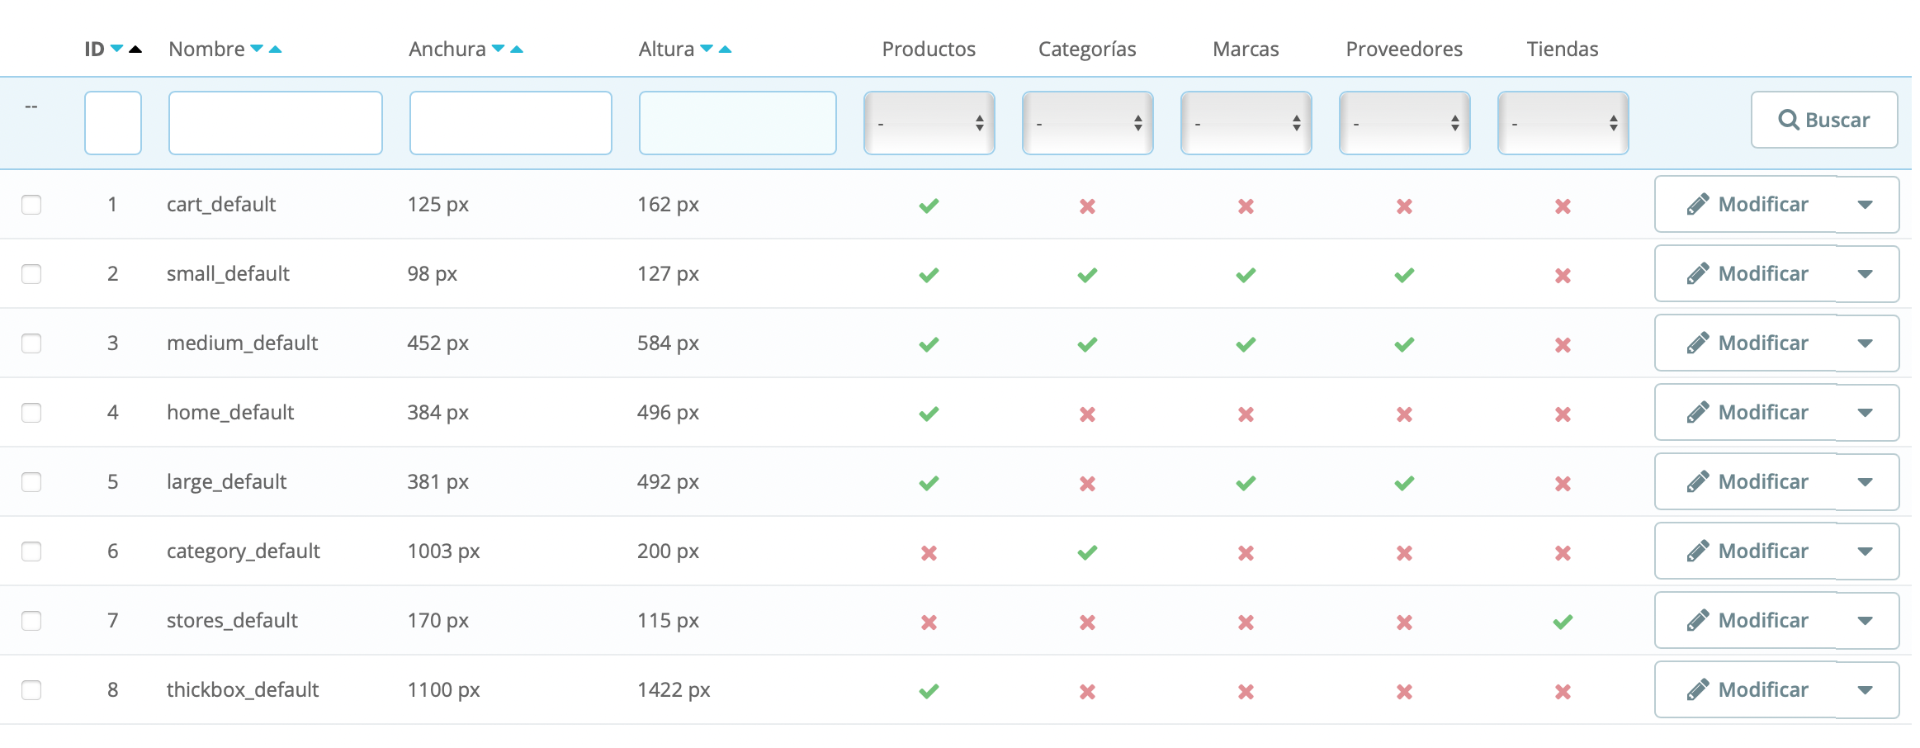This screenshot has height=748, width=1920.
Task: Click the 'medium_default' name cell
Action: [242, 343]
